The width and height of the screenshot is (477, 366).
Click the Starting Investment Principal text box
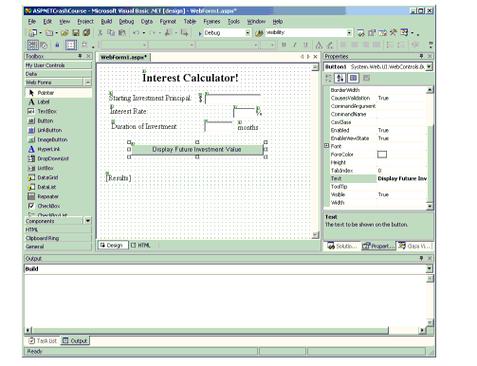tap(233, 99)
